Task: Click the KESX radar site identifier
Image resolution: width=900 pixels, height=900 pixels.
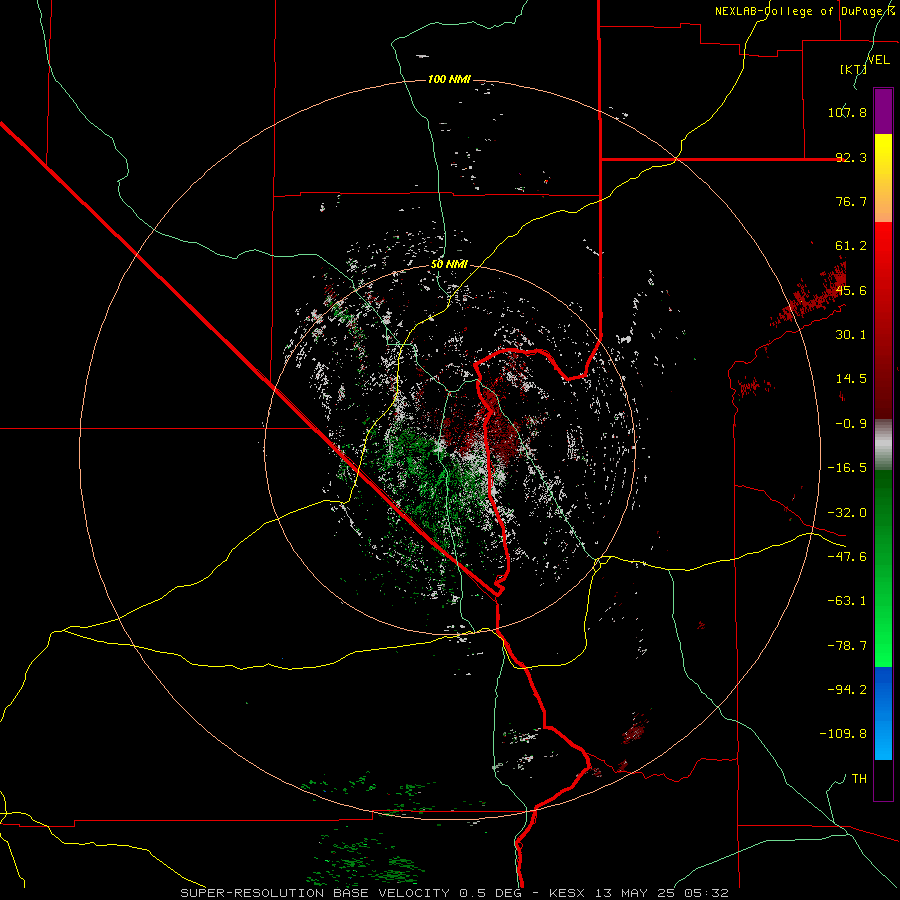Action: coord(565,893)
